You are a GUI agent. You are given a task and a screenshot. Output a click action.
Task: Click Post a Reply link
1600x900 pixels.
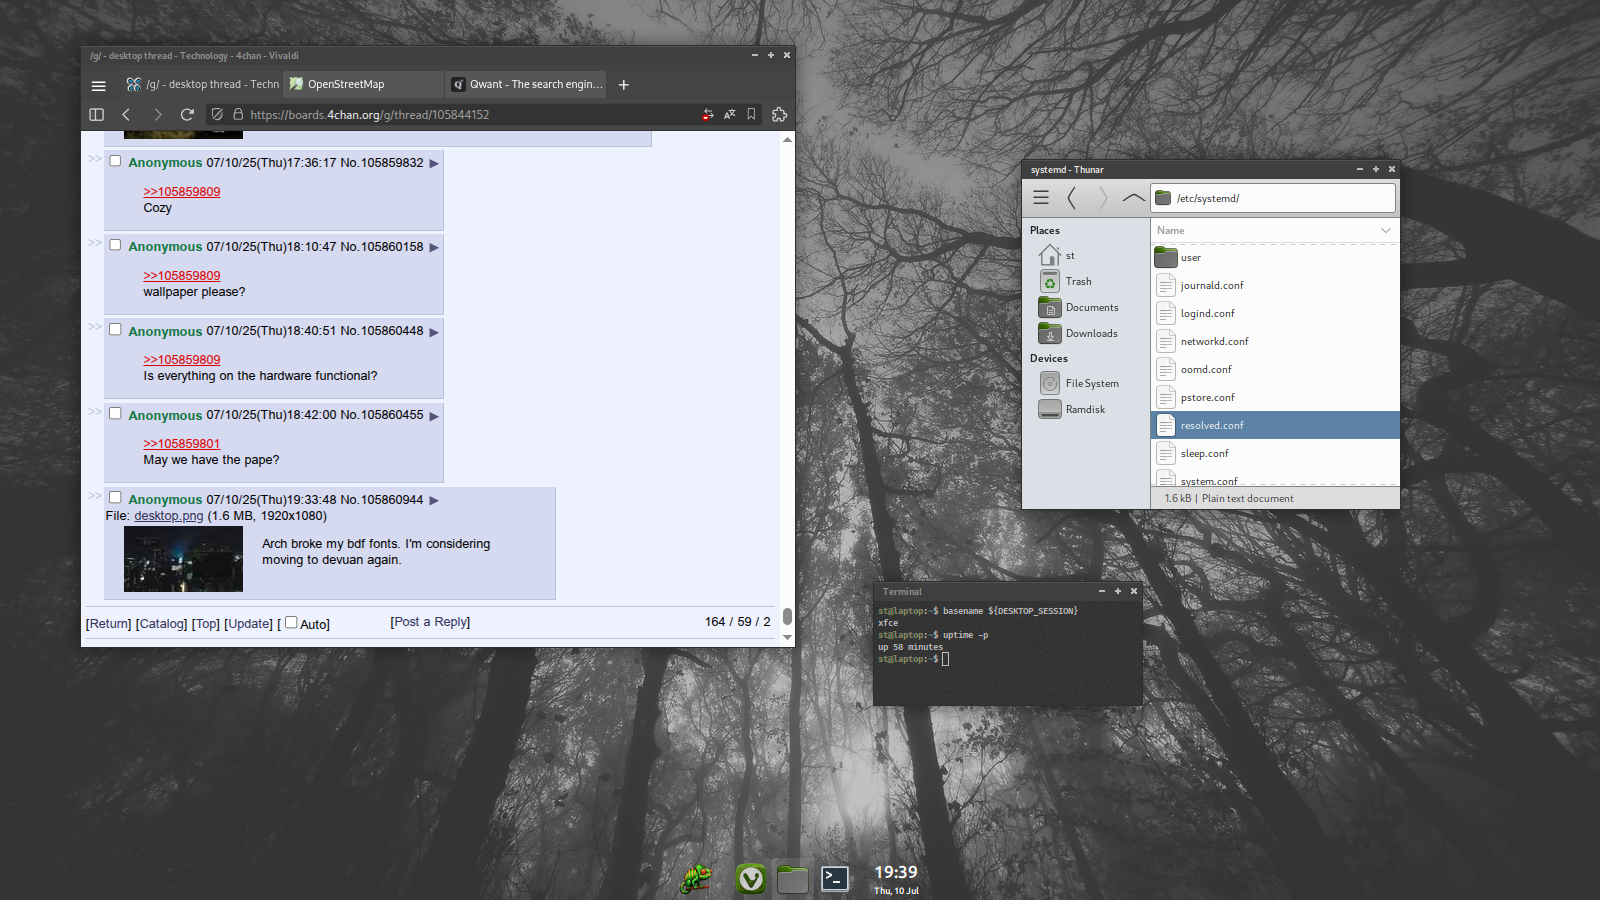click(430, 622)
